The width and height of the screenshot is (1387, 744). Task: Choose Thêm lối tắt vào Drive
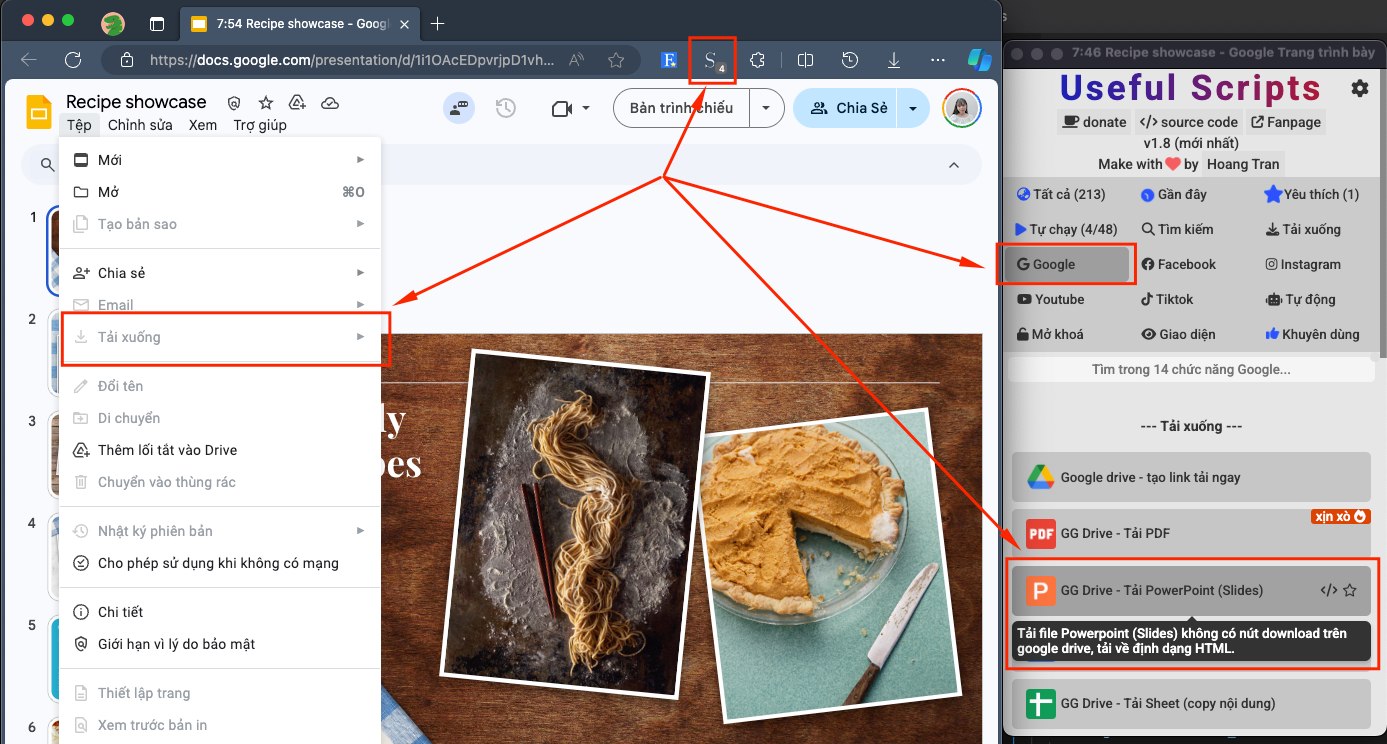click(x=220, y=450)
